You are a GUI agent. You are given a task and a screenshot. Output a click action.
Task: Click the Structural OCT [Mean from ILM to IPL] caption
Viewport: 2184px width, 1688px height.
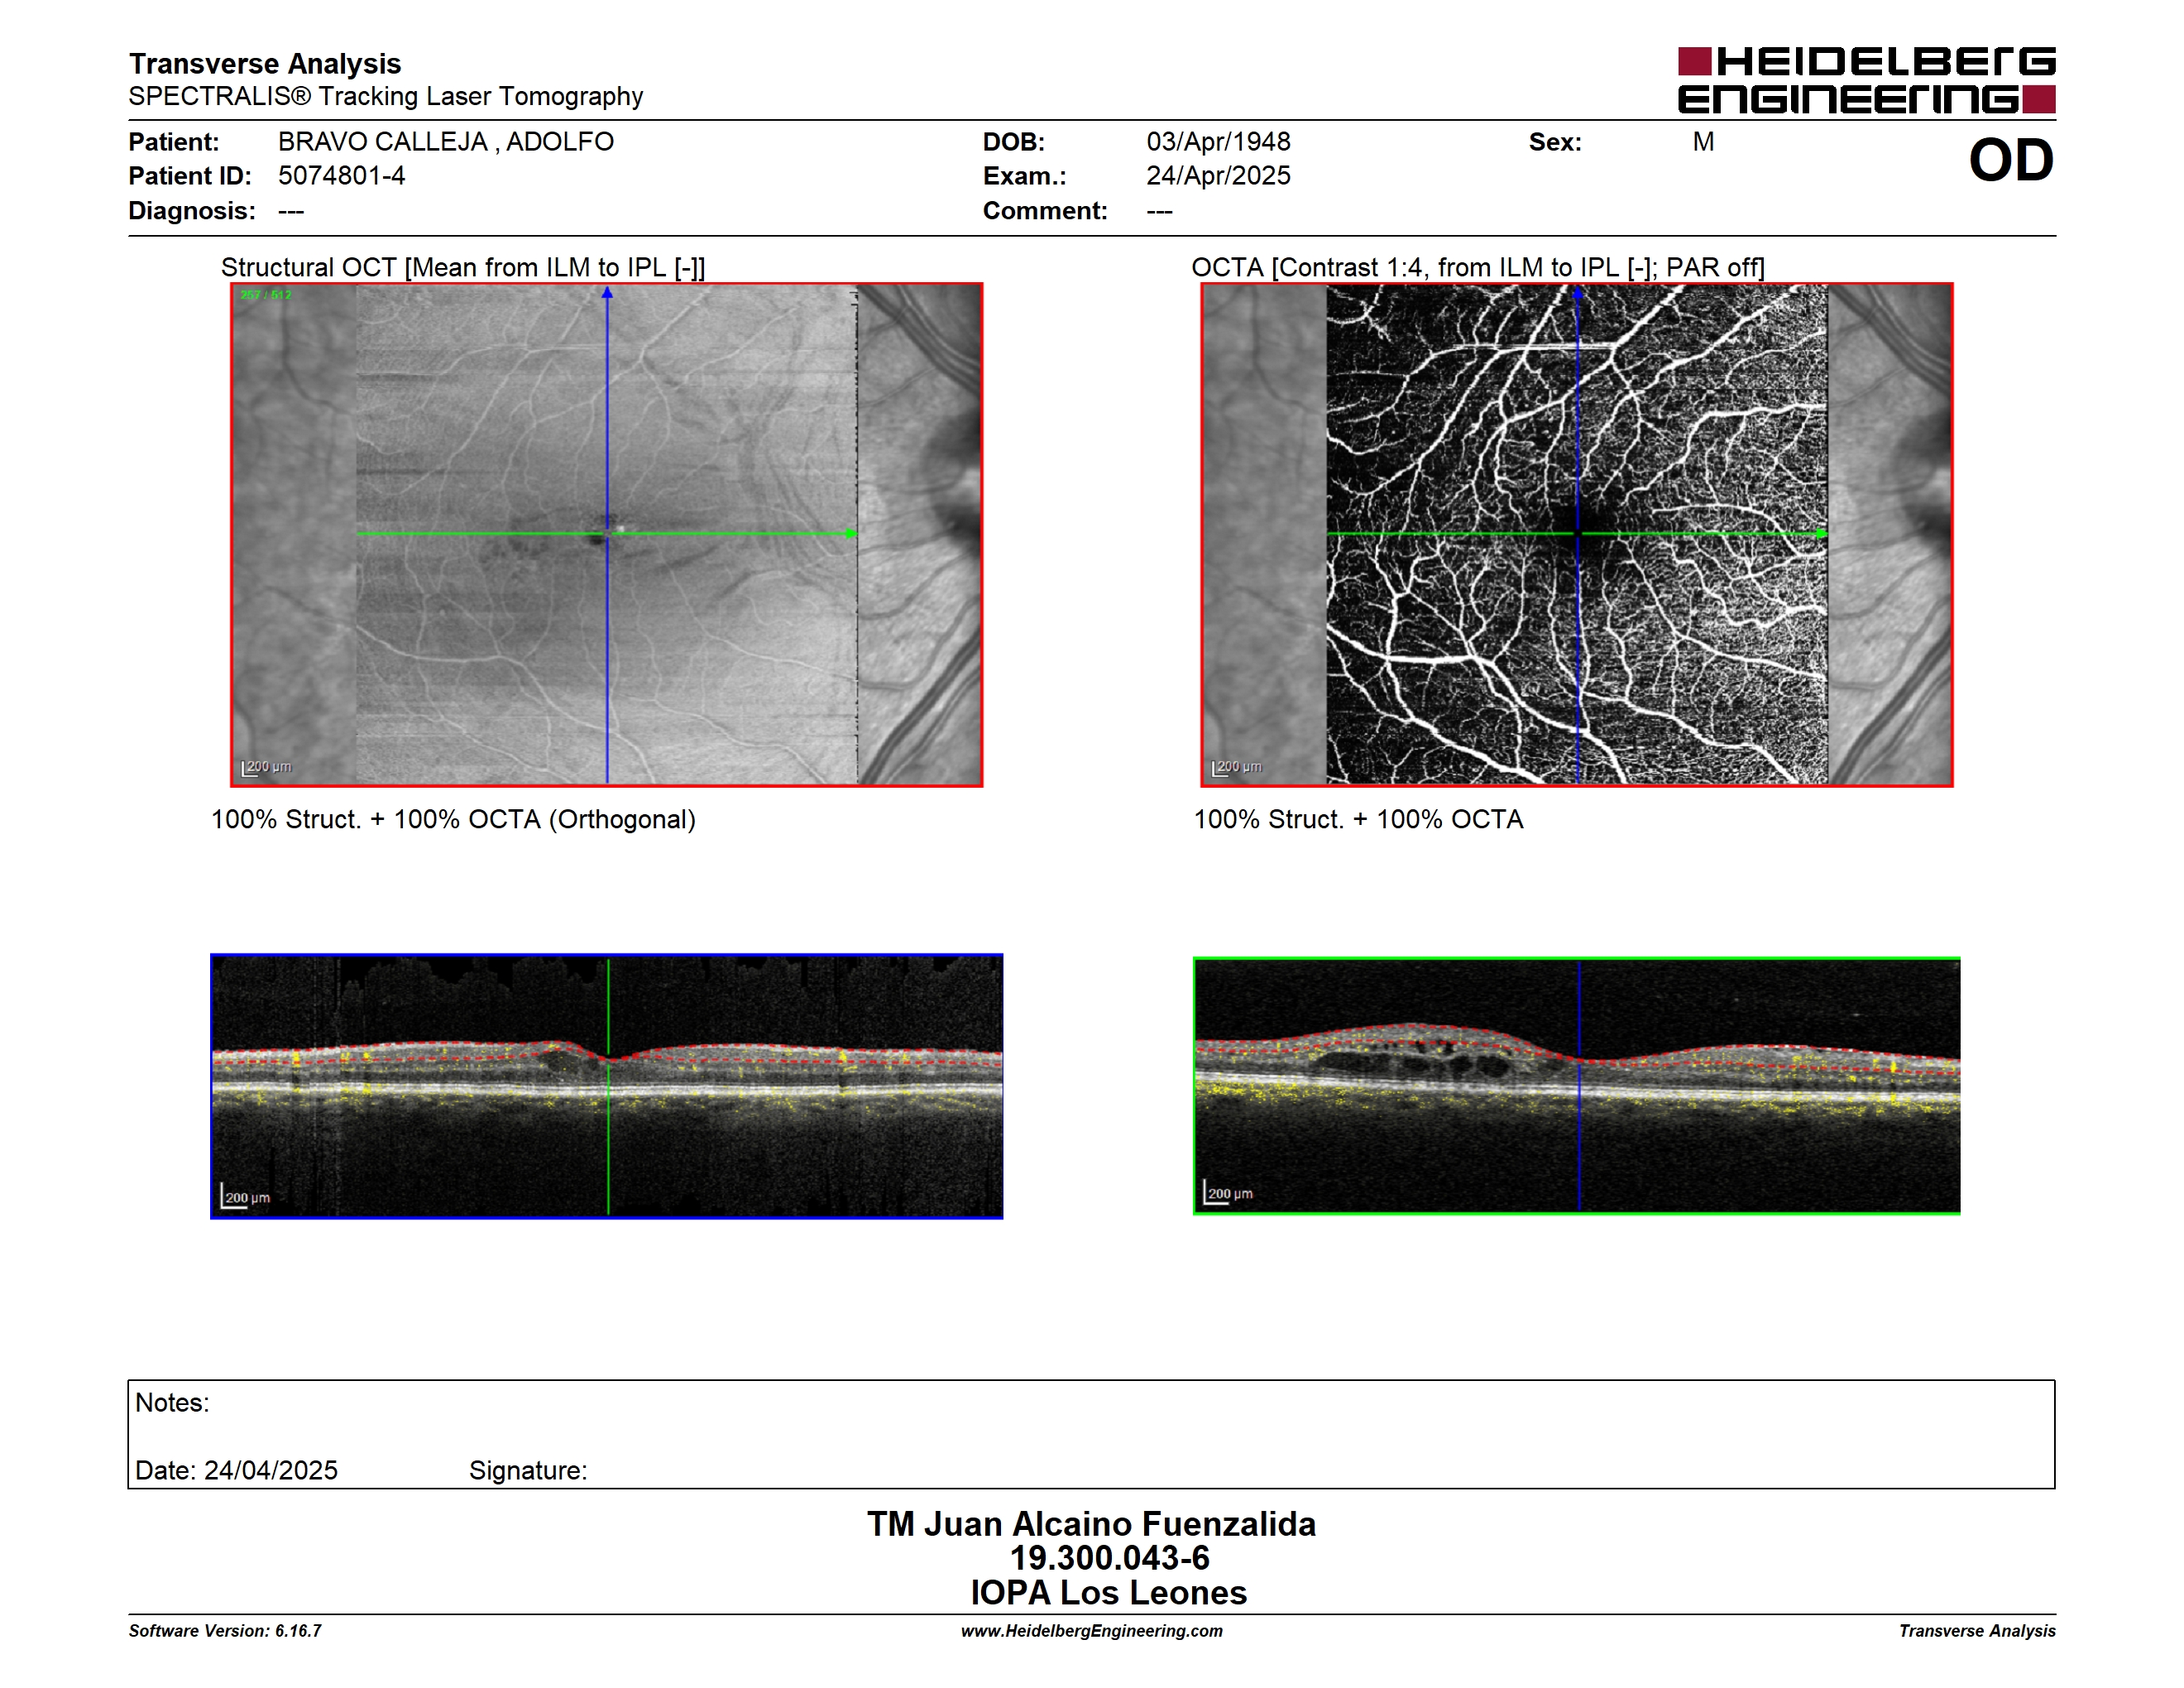coord(463,268)
